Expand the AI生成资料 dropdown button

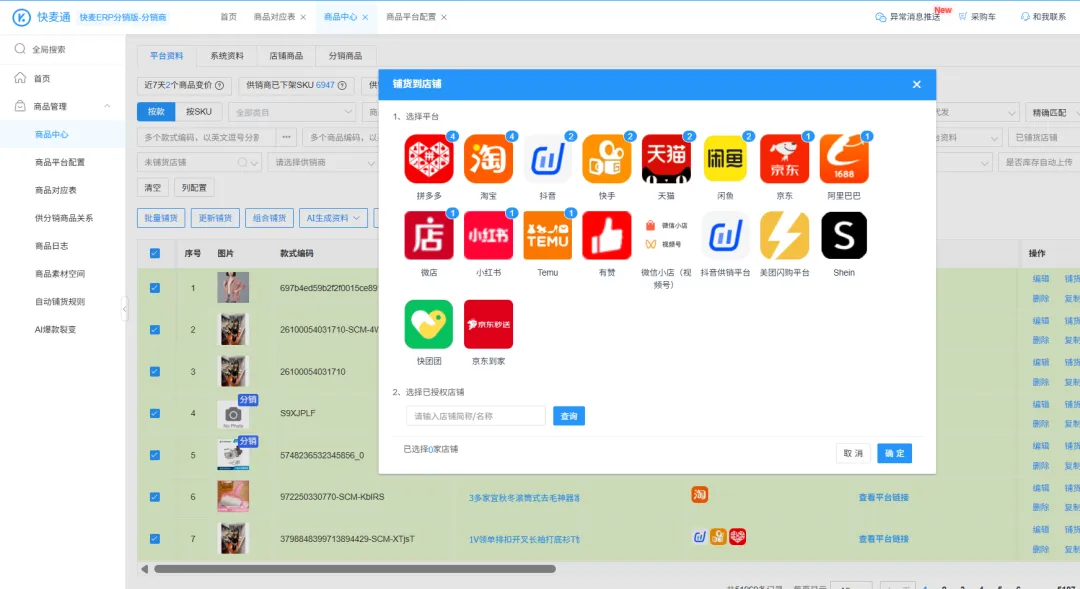333,218
